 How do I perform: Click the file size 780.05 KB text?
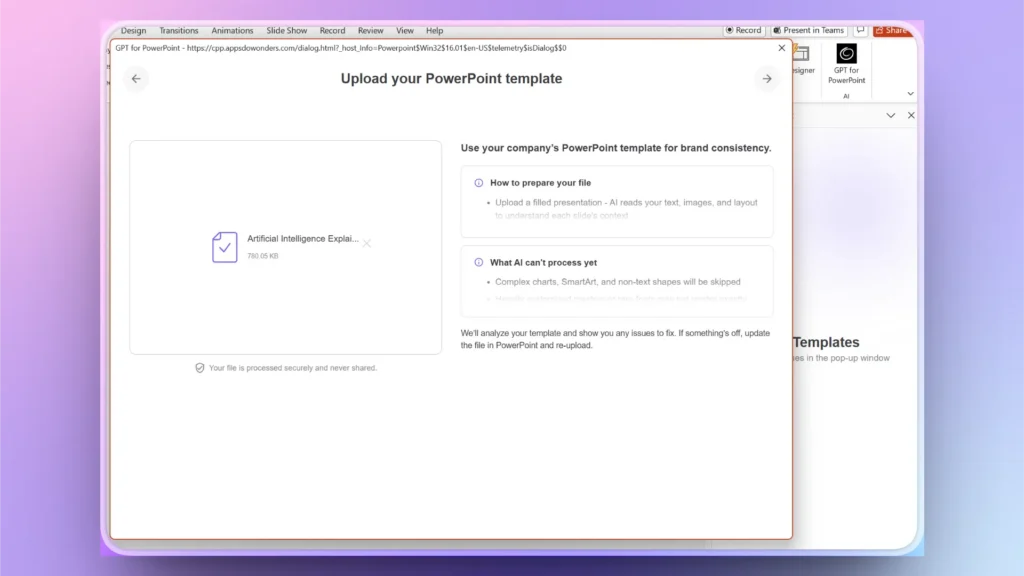click(263, 256)
